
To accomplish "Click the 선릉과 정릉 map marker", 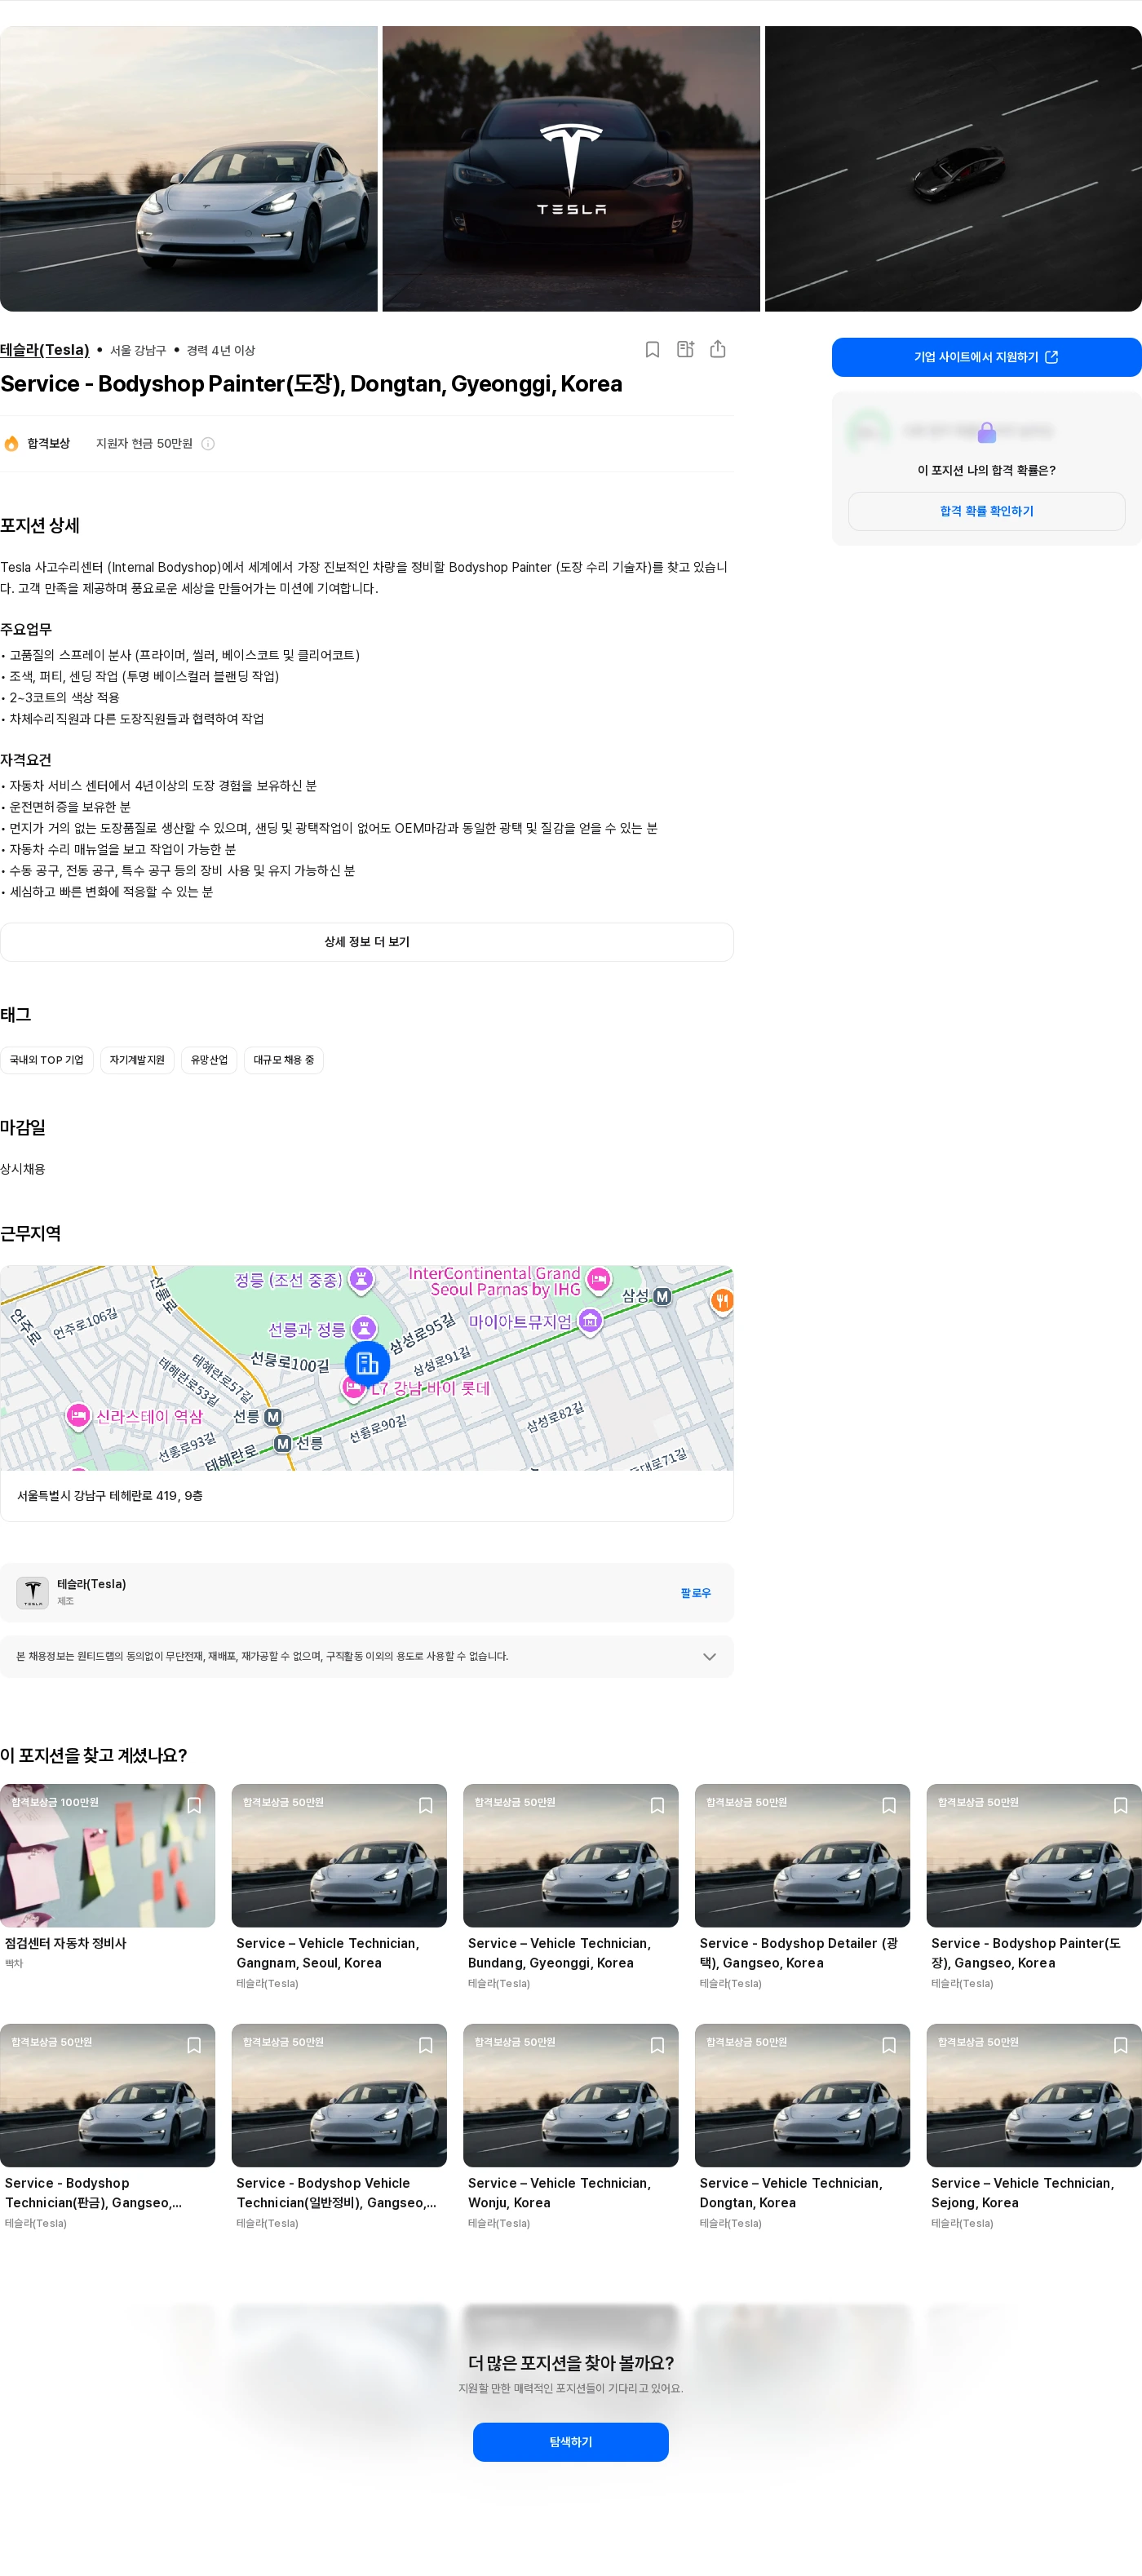I will coord(365,1328).
